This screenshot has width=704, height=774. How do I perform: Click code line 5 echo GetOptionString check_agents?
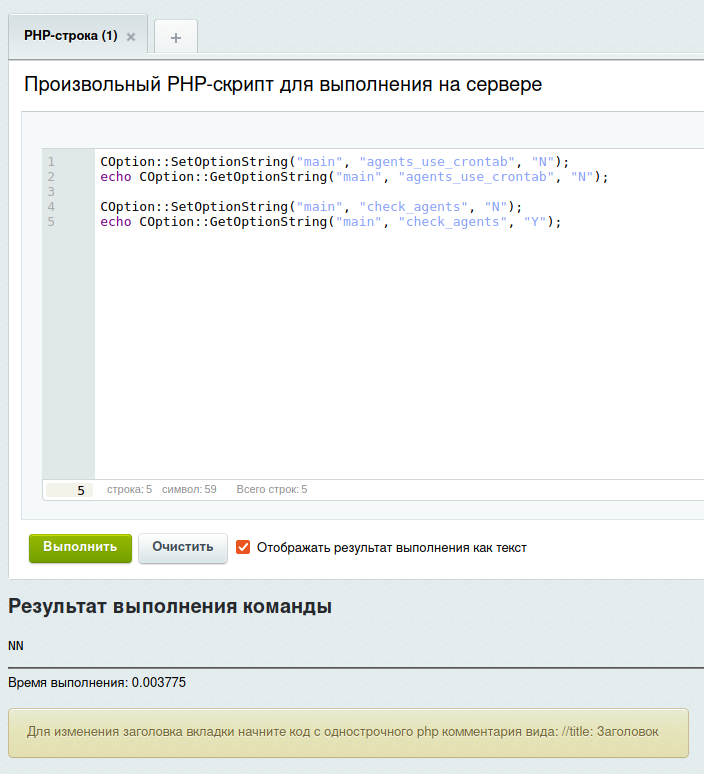331,222
